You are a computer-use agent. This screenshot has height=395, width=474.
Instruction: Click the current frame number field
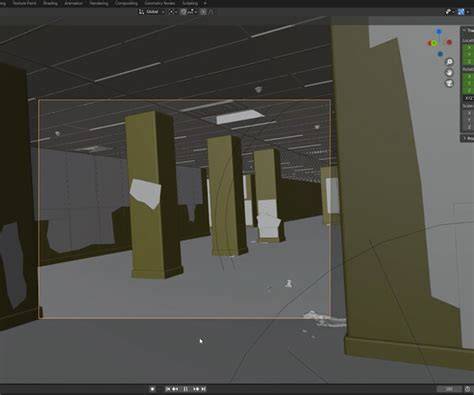tap(449, 389)
